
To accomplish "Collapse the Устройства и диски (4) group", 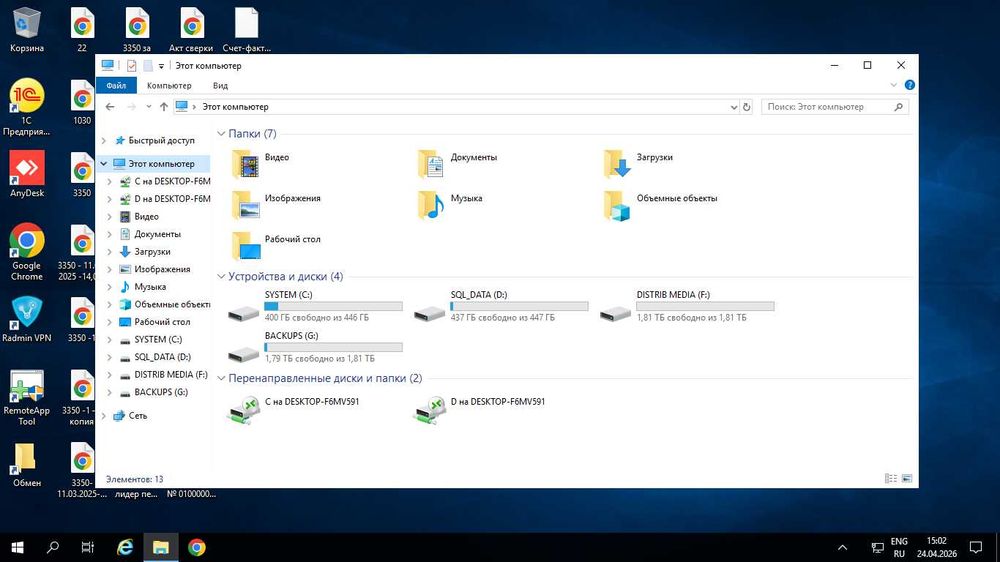I will 221,276.
